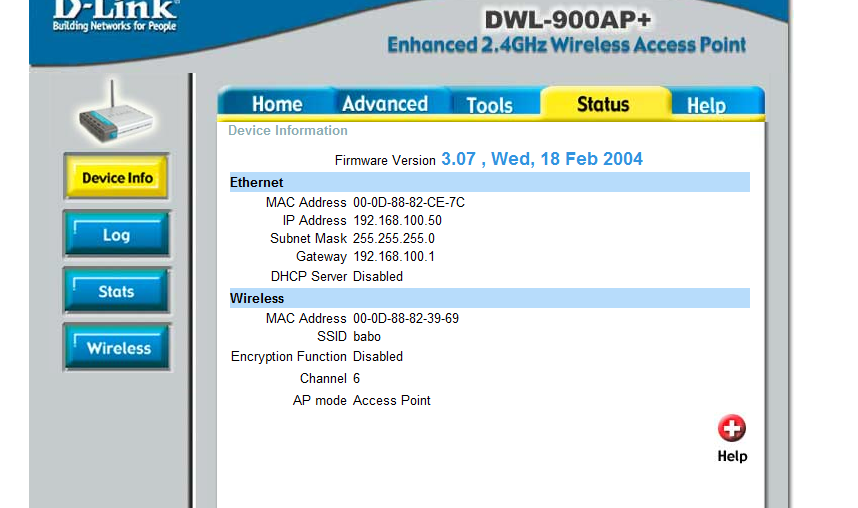Image resolution: width=858 pixels, height=508 pixels.
Task: Select Ethernet MAC address 00-0D-88-82-CE-7C
Action: click(x=409, y=203)
